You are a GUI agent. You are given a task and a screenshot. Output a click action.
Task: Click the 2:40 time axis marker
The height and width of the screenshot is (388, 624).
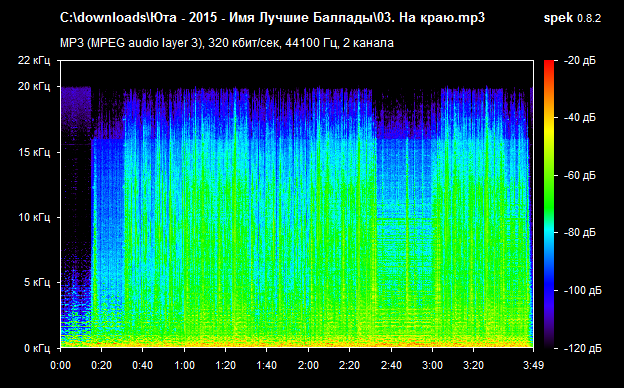pos(391,365)
